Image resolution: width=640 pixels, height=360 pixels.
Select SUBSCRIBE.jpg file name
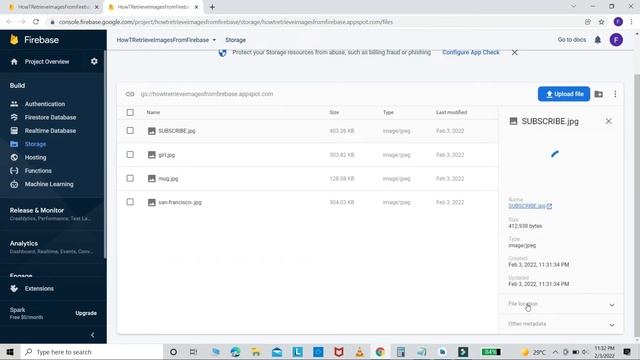pos(177,131)
